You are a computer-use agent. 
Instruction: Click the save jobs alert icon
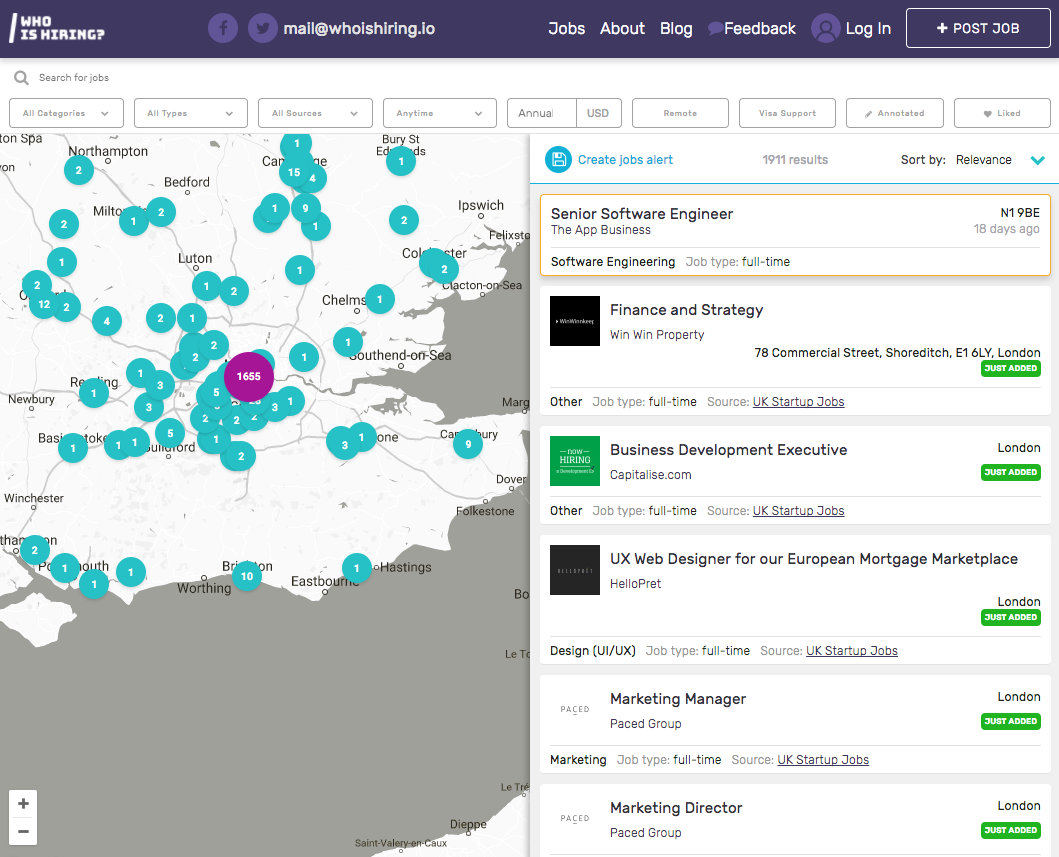click(558, 159)
